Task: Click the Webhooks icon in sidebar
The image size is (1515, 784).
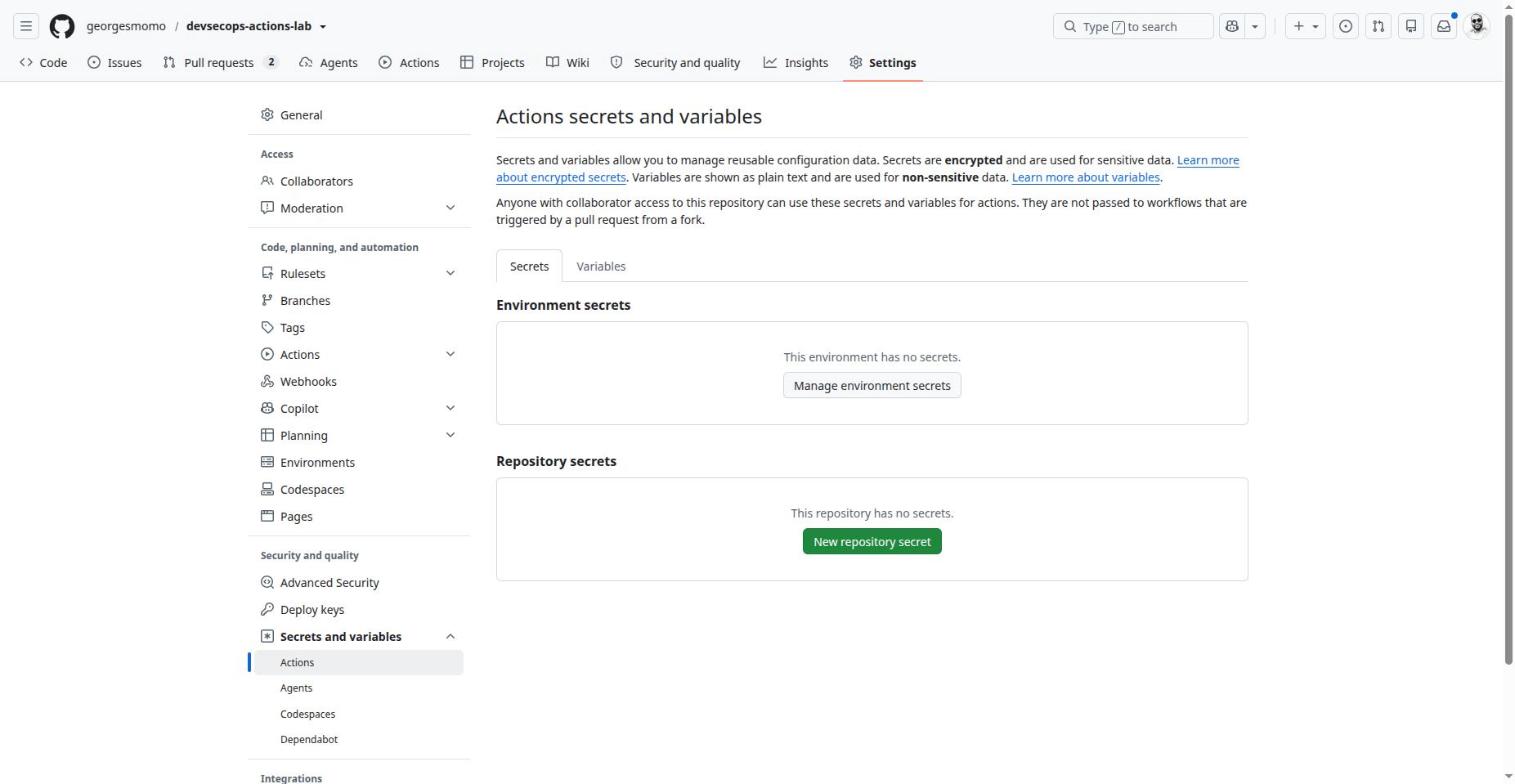Action: [267, 381]
